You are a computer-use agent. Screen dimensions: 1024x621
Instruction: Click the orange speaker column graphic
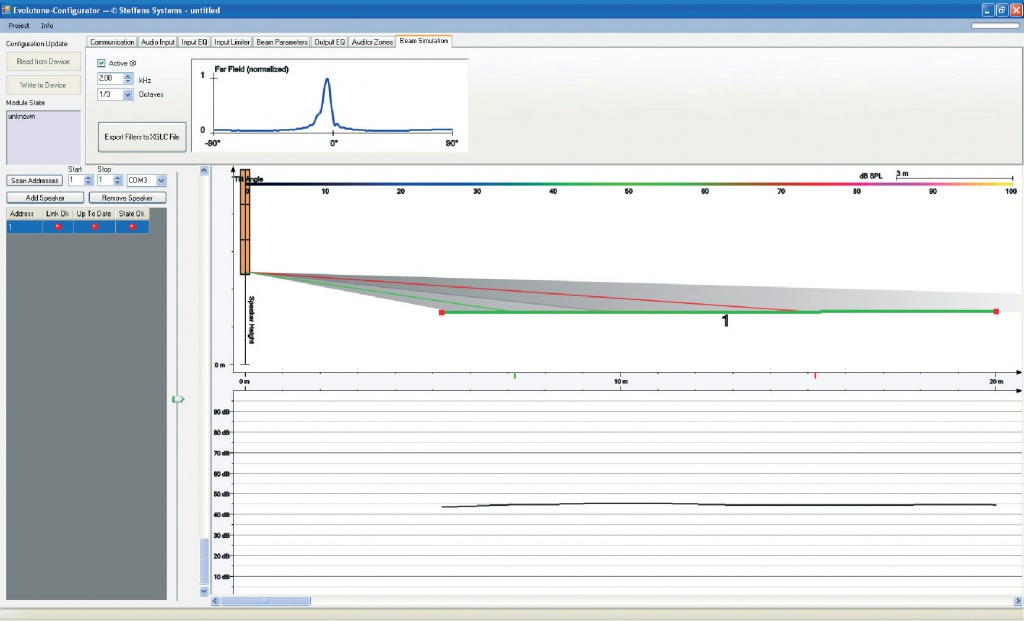point(244,222)
